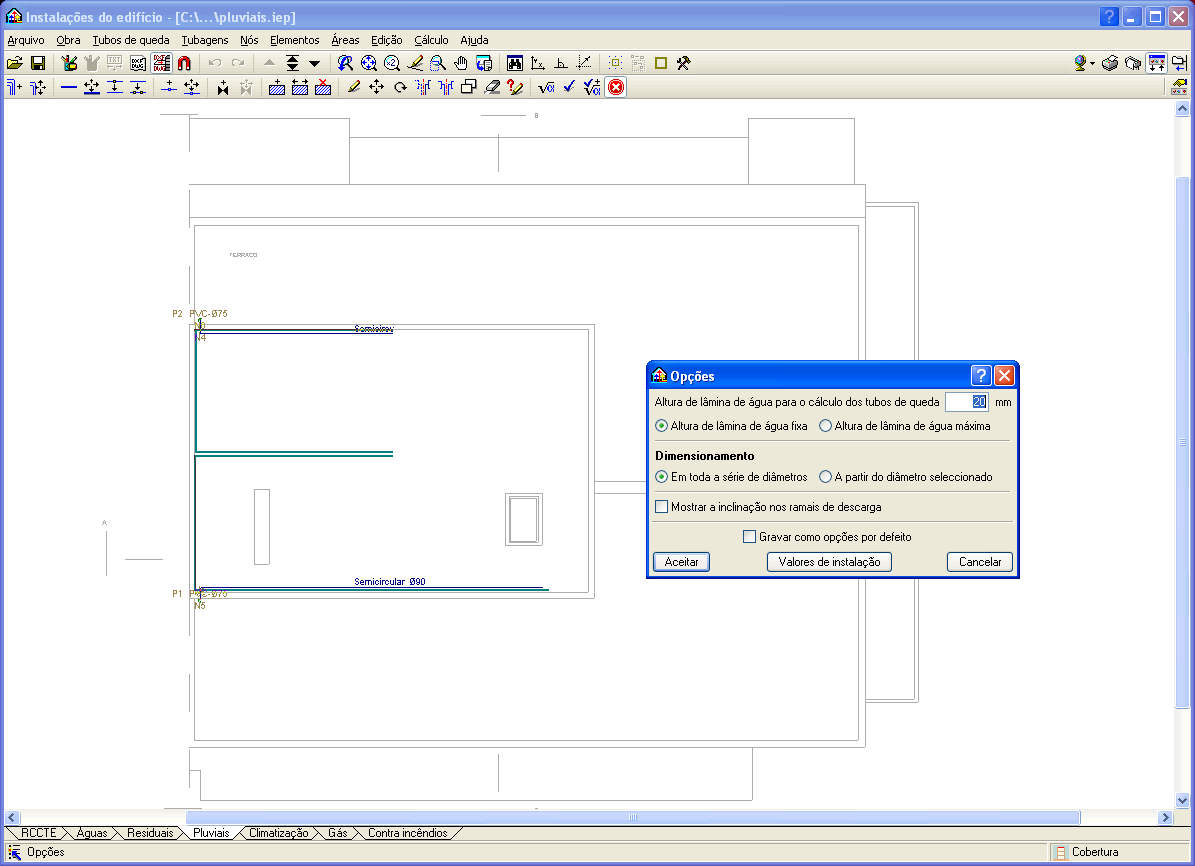
Task: Open the Tubos de queda menu
Action: click(x=131, y=40)
